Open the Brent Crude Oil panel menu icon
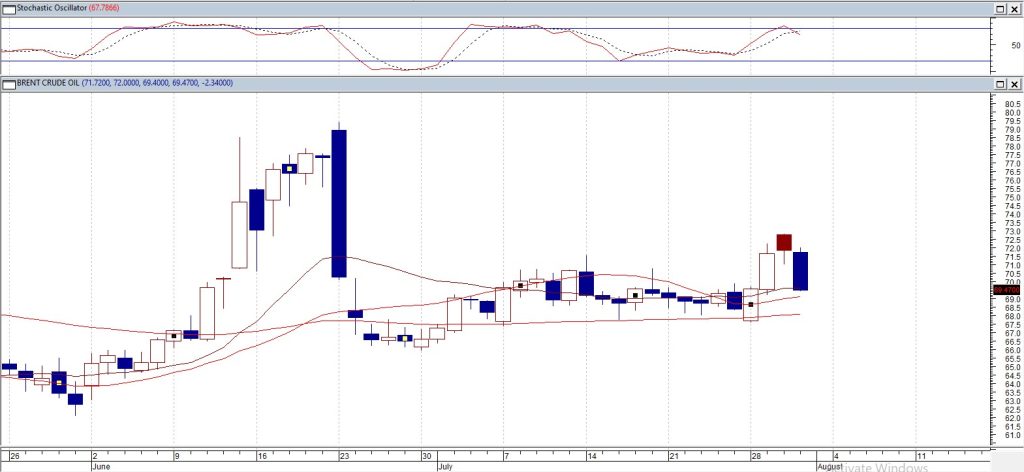This screenshot has width=1024, height=472. coord(6,83)
